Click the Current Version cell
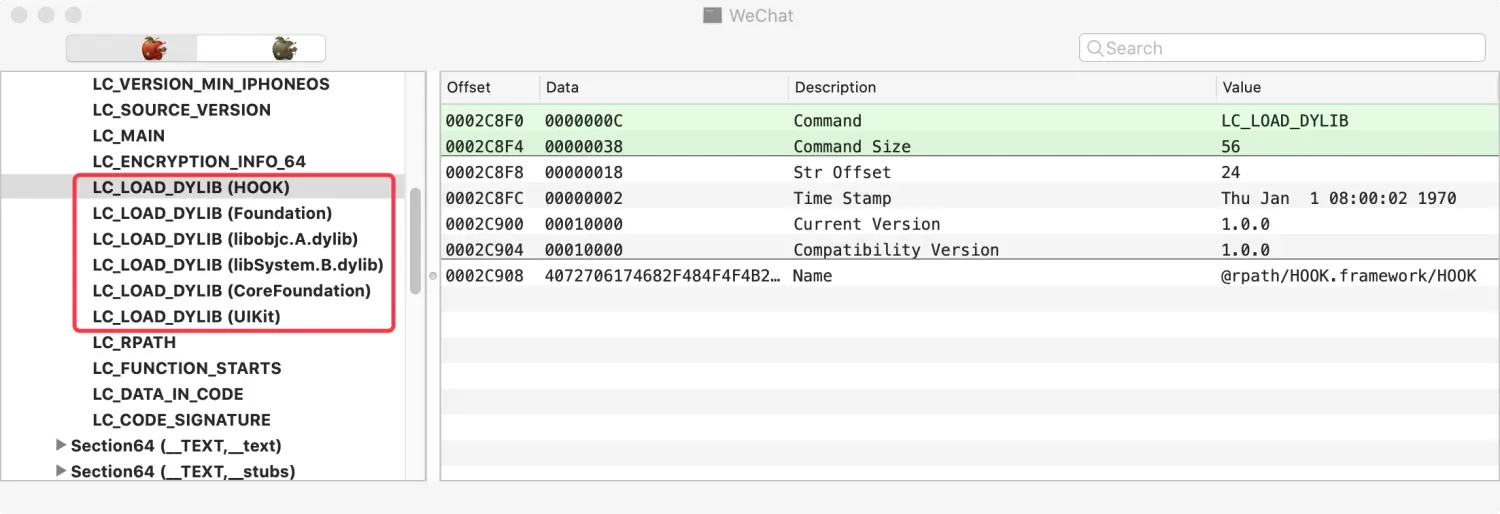1500x514 pixels. coord(867,224)
